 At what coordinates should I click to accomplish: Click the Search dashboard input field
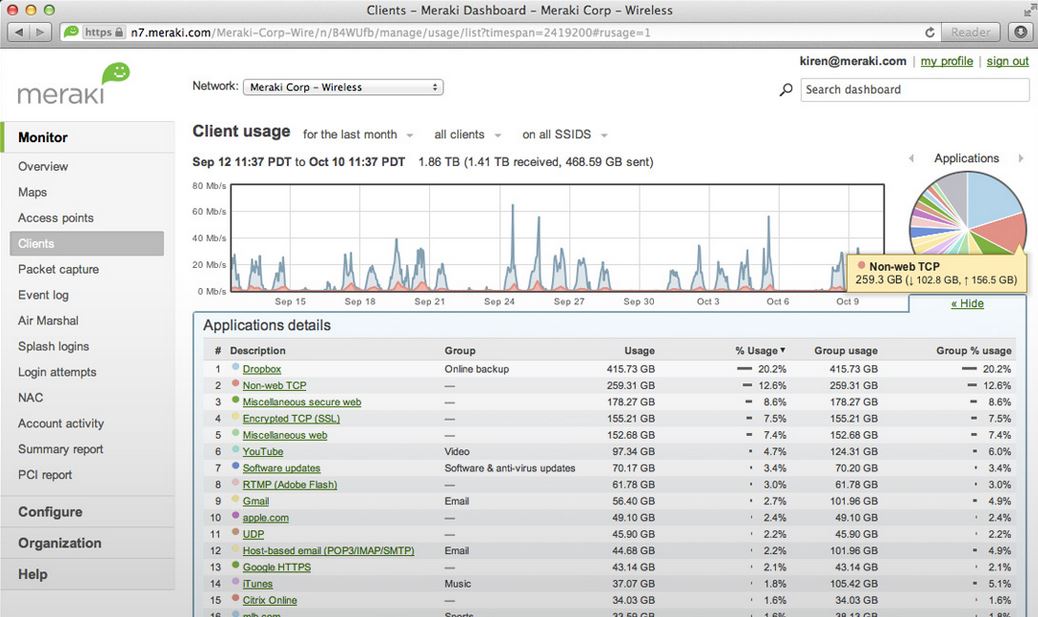point(915,89)
